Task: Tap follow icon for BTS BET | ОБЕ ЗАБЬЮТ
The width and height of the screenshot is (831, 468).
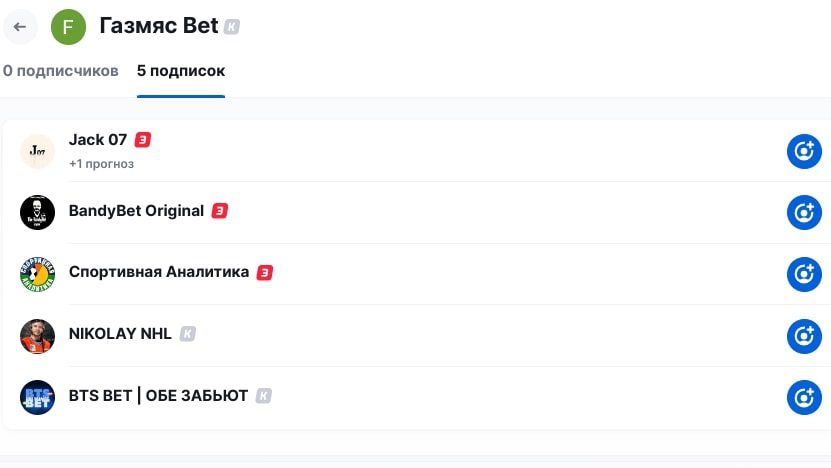Action: tap(803, 397)
